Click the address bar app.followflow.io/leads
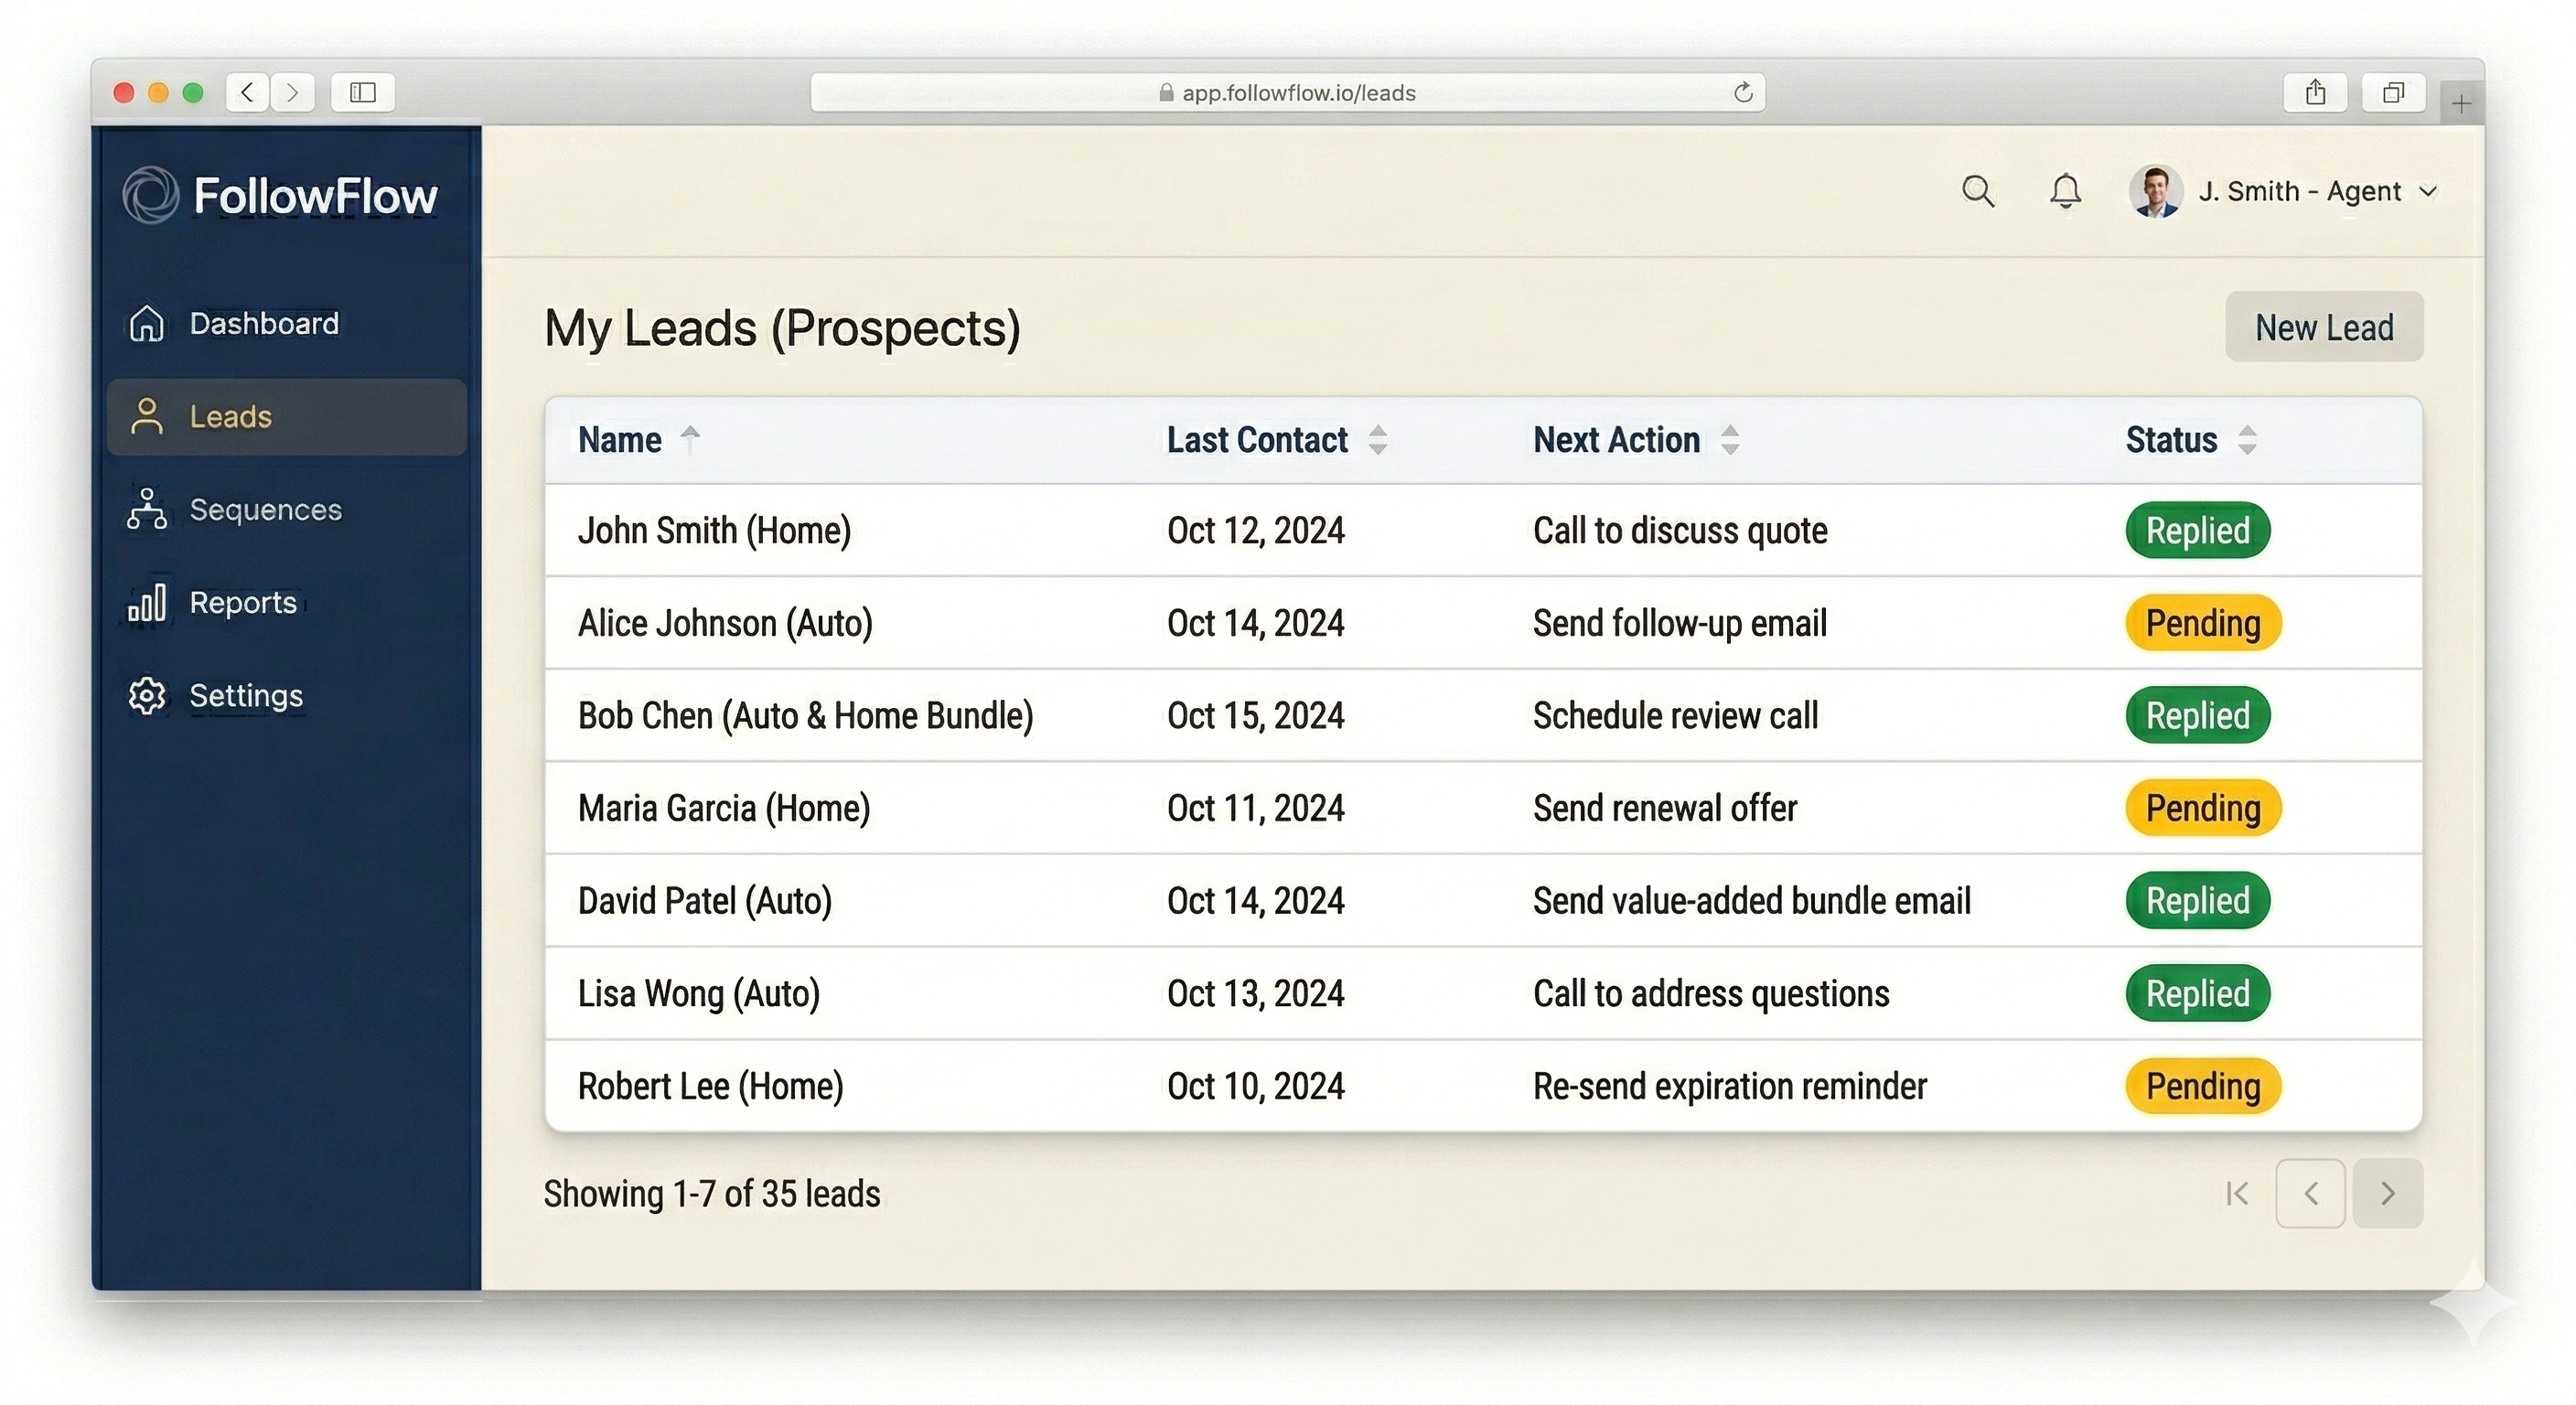This screenshot has height=1405, width=2576. [1287, 92]
